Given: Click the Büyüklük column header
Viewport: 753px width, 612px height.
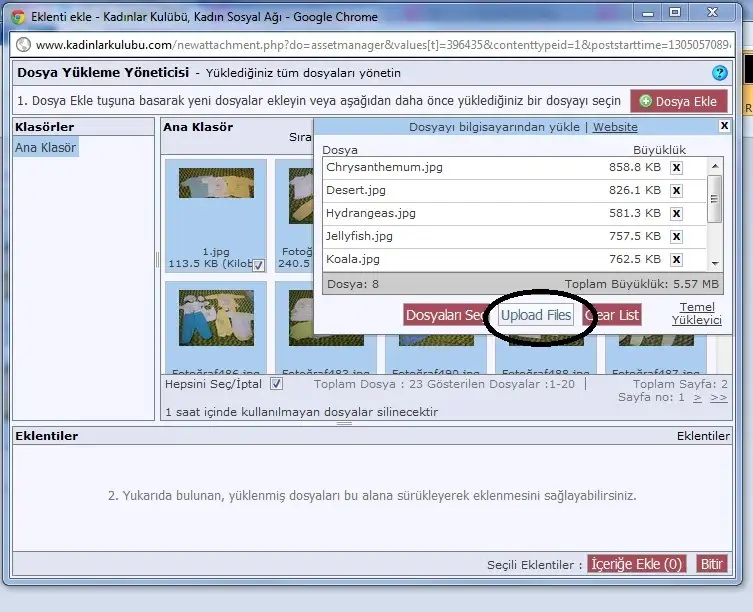Looking at the screenshot, I should pyautogui.click(x=659, y=150).
